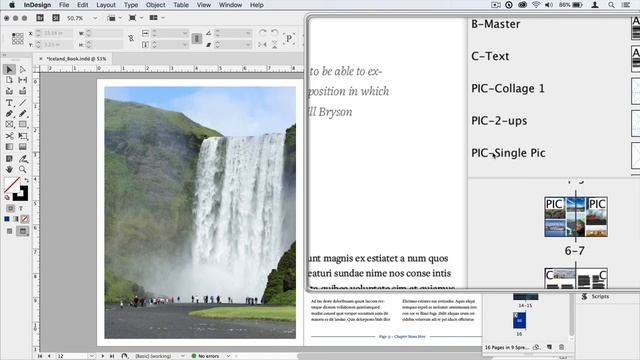This screenshot has width=640, height=360.
Task: Open the Layout menu
Action: (106, 5)
